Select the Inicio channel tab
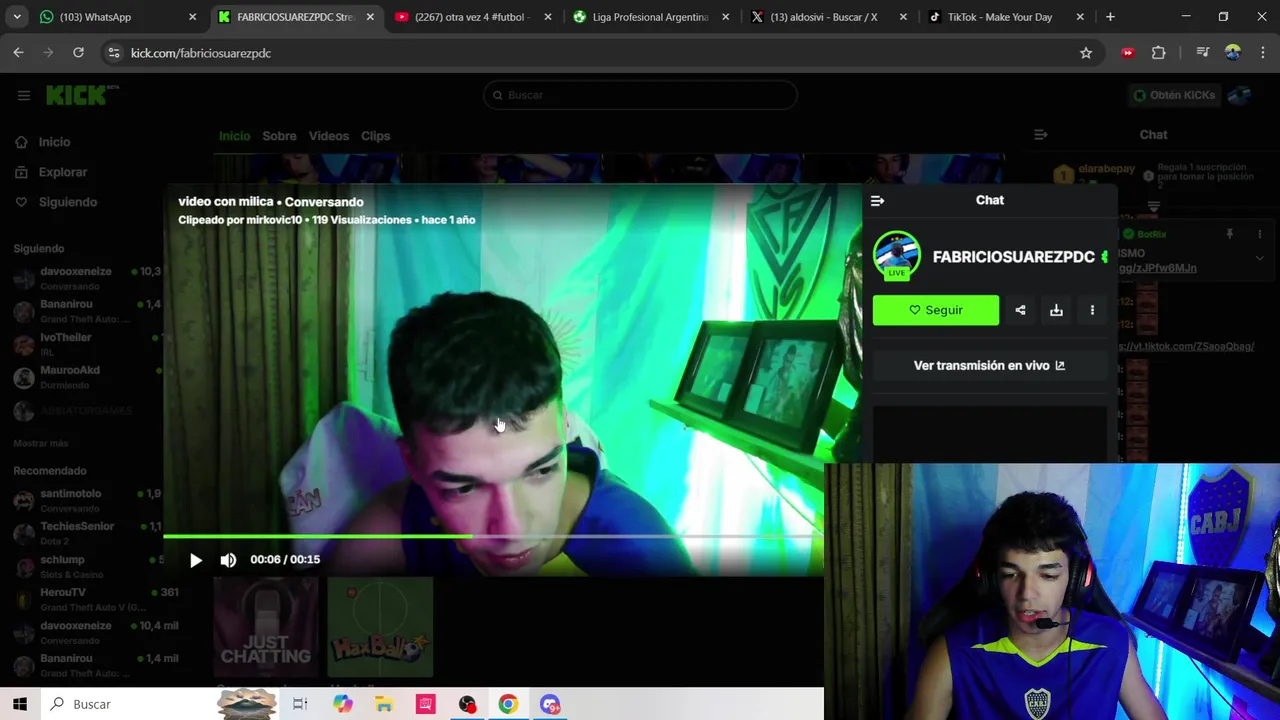1280x720 pixels. (235, 136)
